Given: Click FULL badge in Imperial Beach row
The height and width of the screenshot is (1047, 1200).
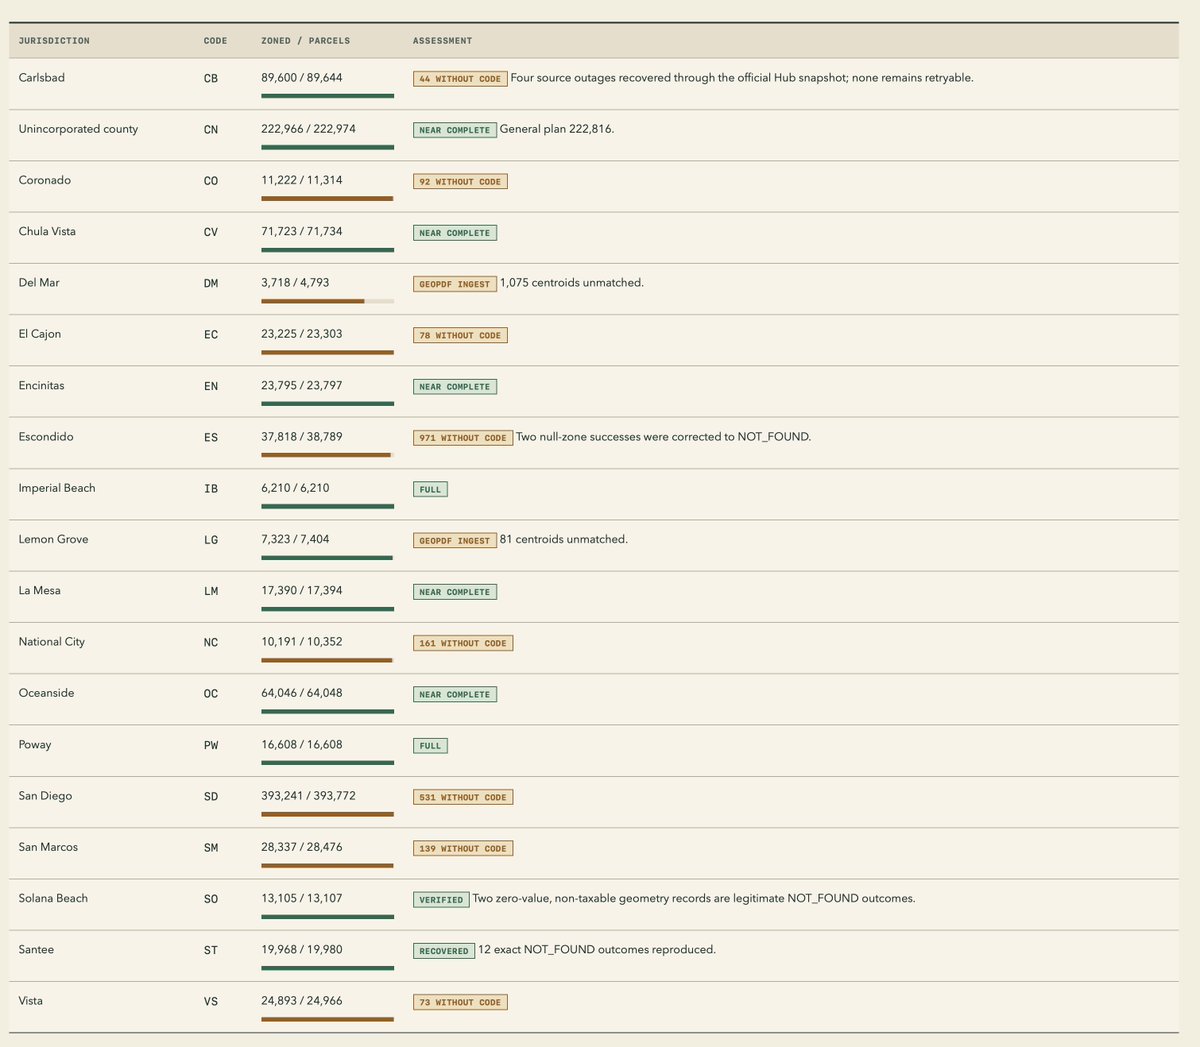Looking at the screenshot, I should pyautogui.click(x=430, y=489).
